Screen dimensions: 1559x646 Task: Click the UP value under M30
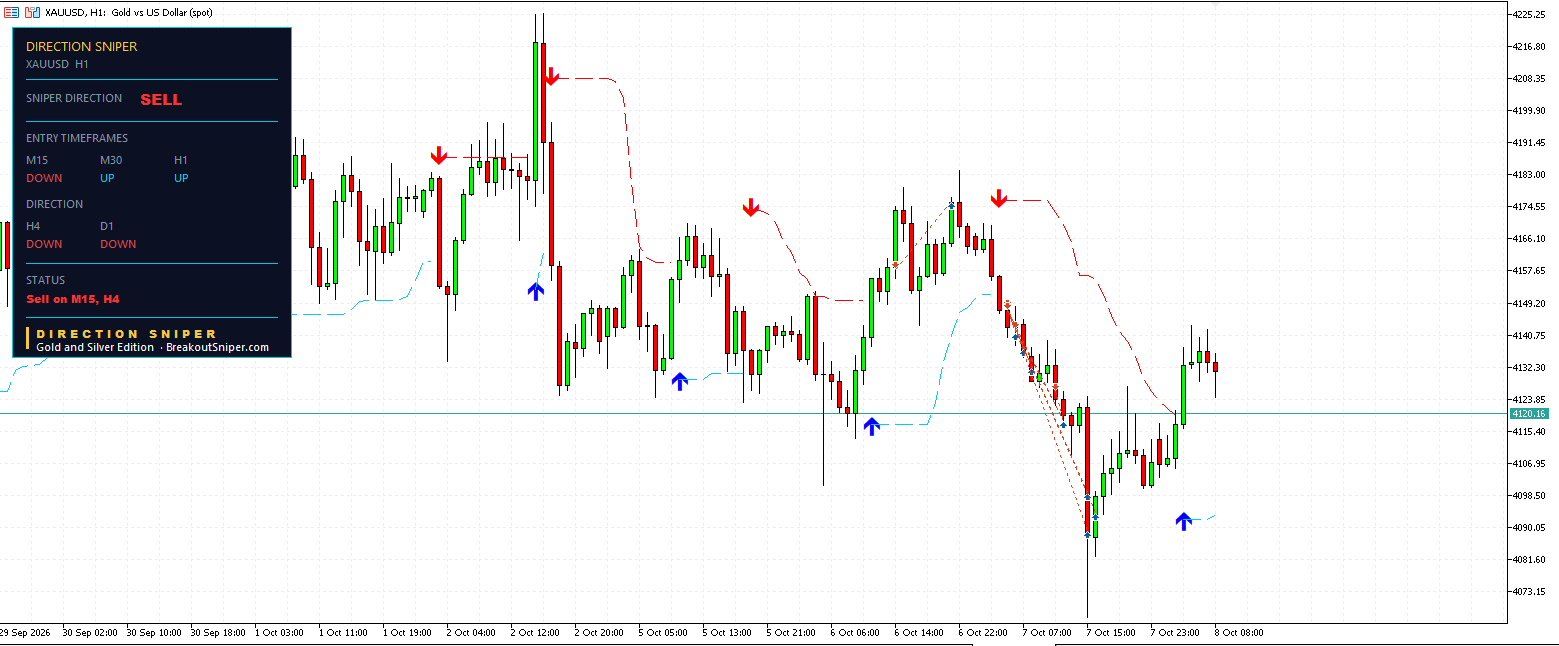click(x=107, y=178)
